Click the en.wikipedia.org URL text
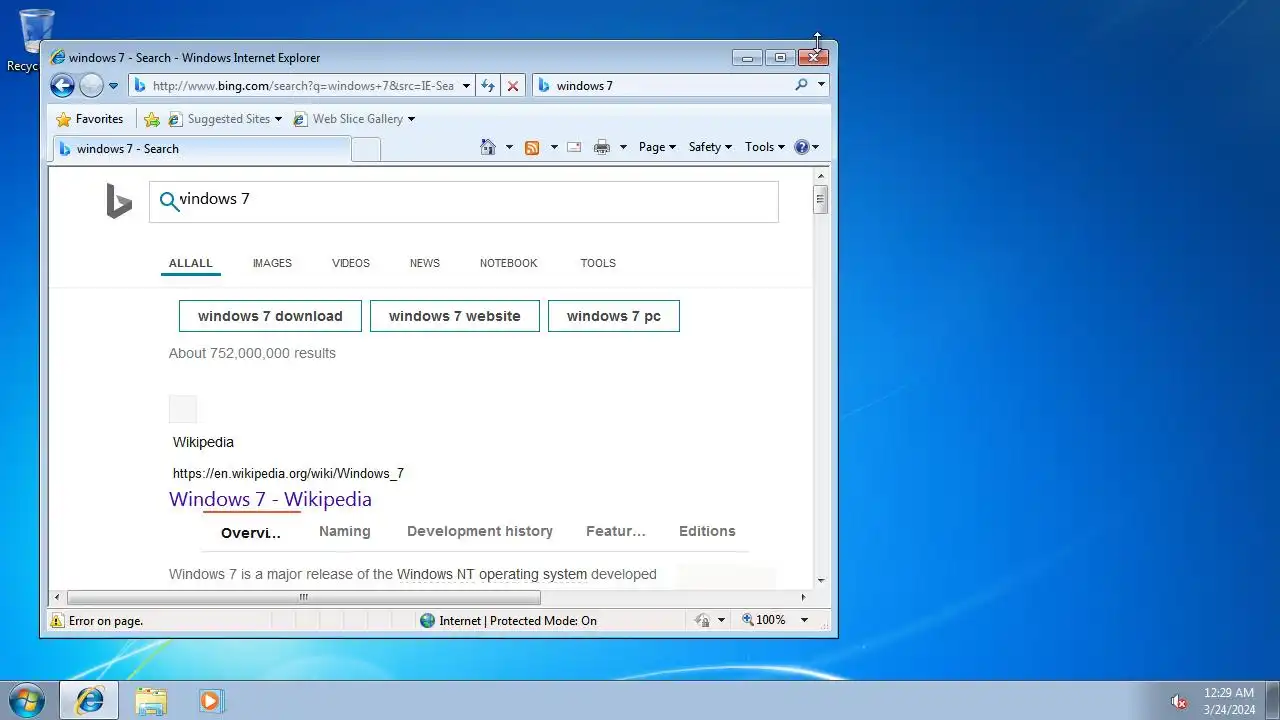1280x720 pixels. point(288,474)
